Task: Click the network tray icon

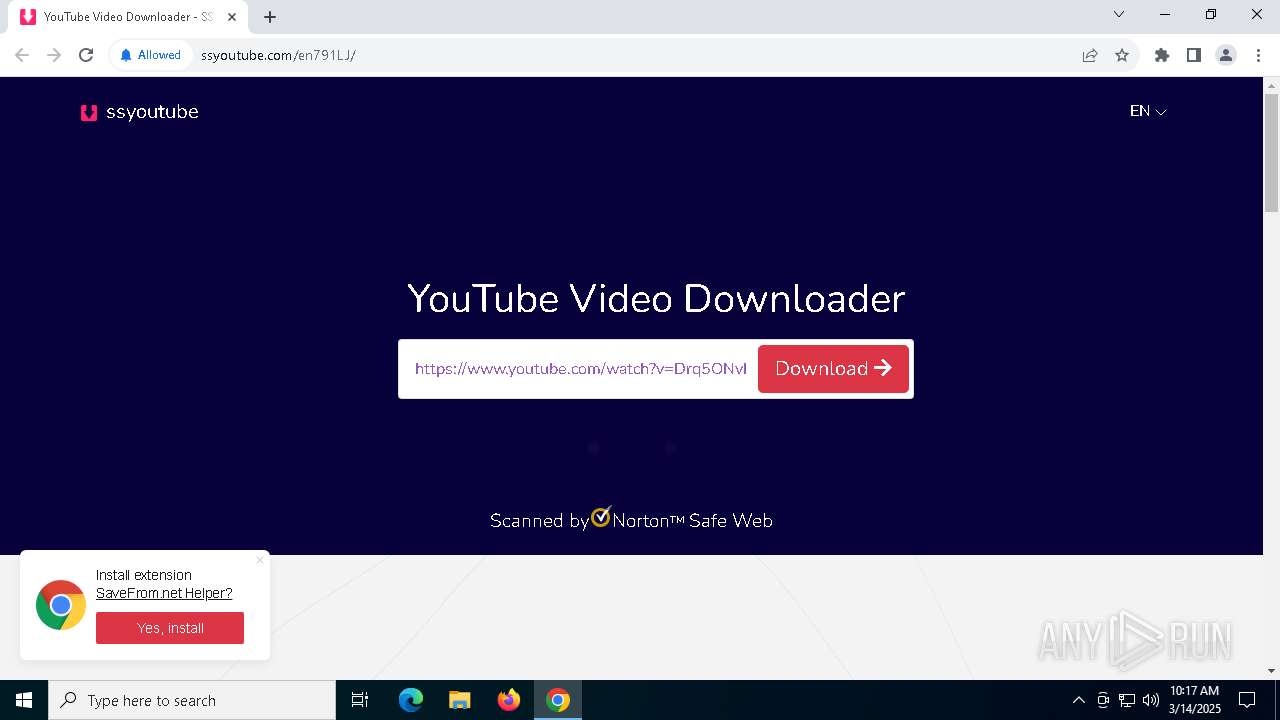Action: tap(1127, 700)
